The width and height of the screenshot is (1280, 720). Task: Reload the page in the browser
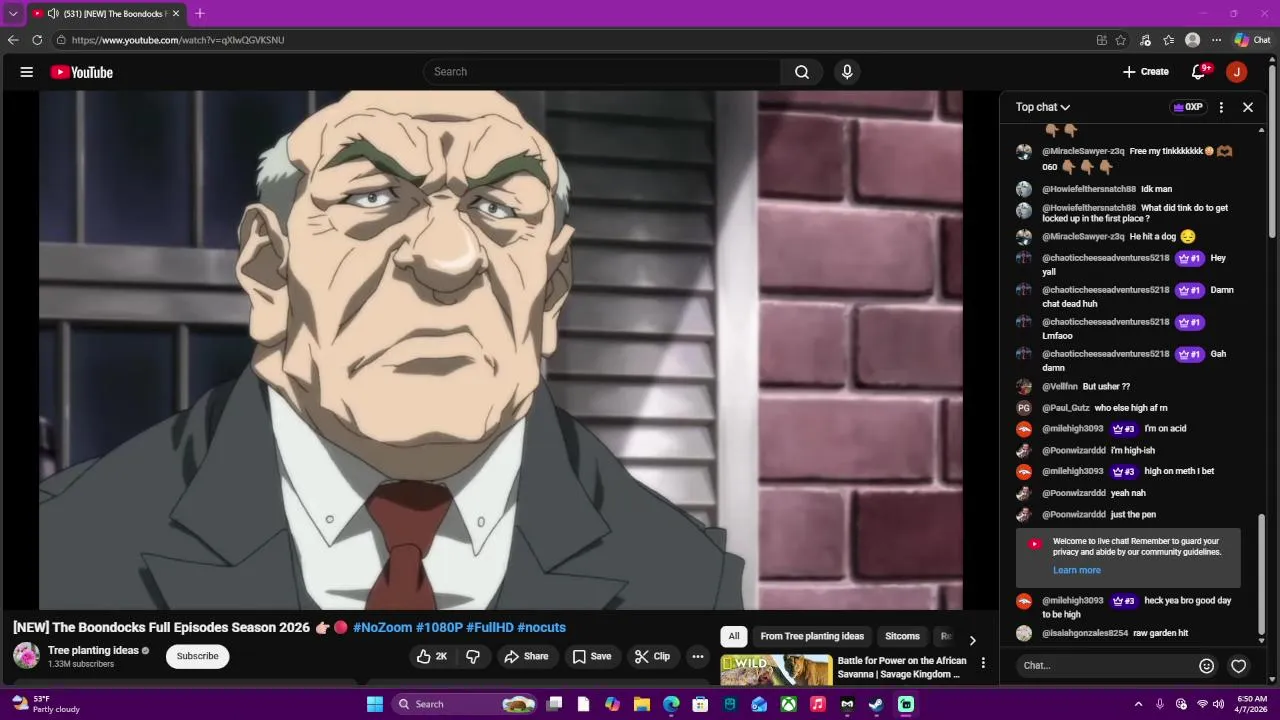[x=37, y=40]
